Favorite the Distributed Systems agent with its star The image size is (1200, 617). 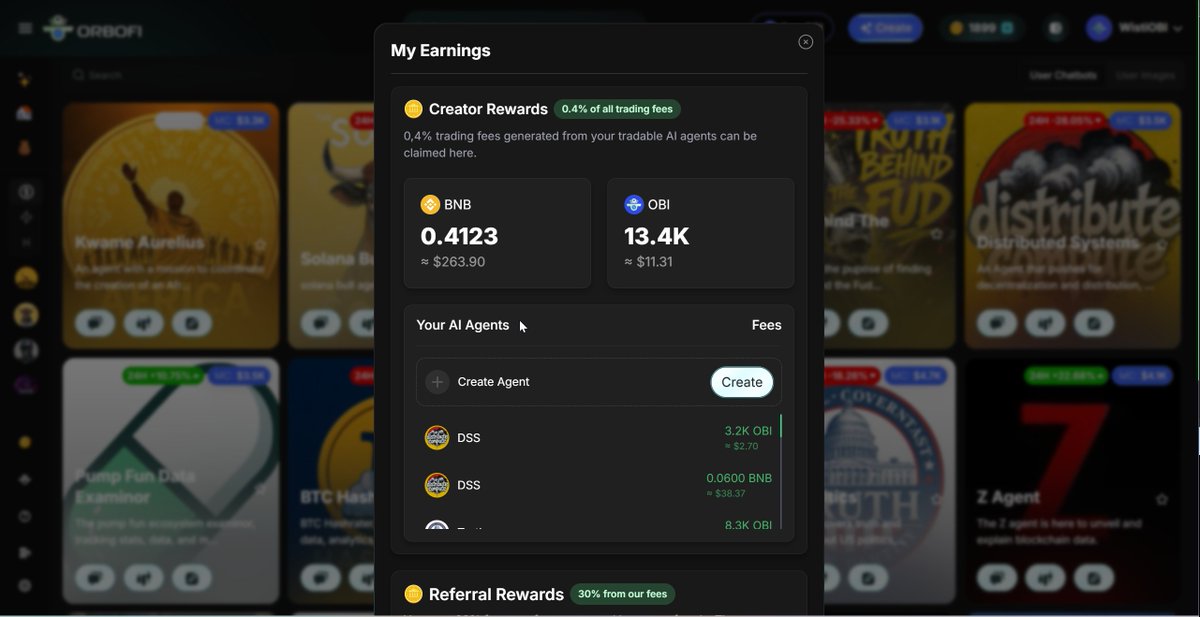(1162, 244)
